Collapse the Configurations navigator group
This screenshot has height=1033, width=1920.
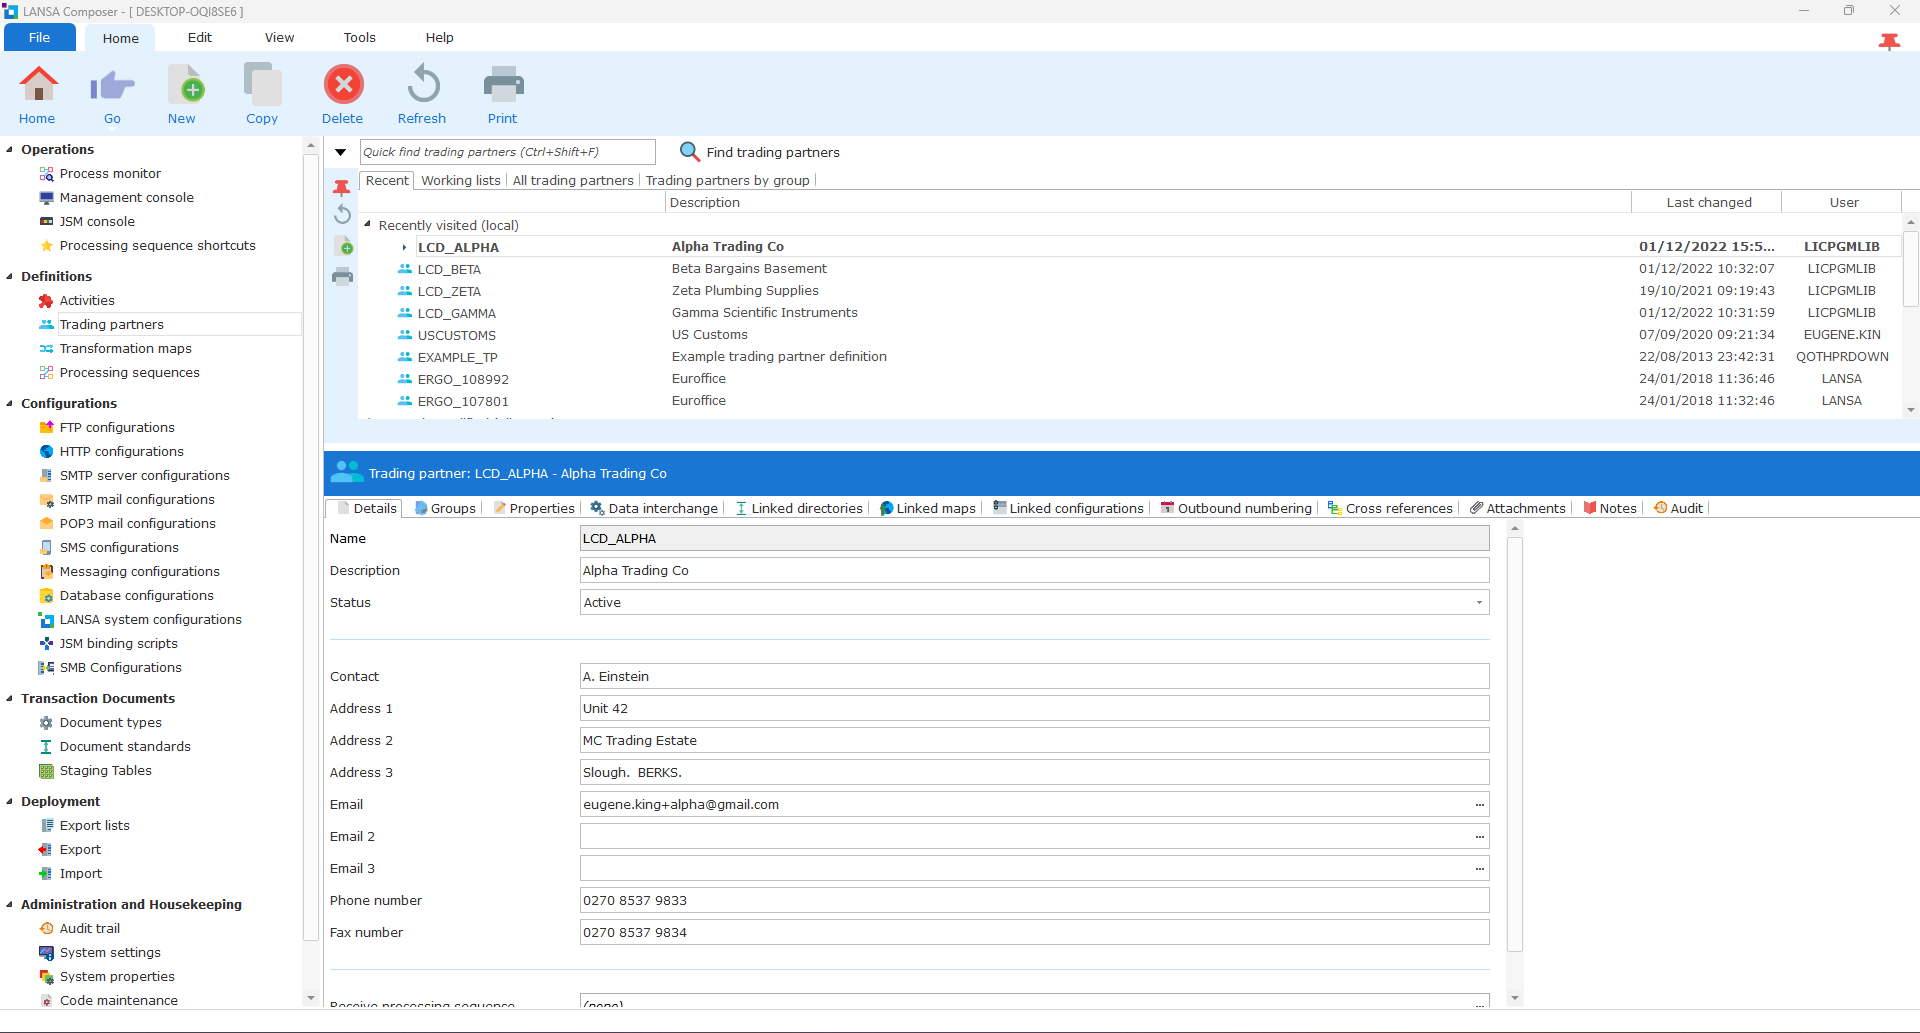pos(10,404)
